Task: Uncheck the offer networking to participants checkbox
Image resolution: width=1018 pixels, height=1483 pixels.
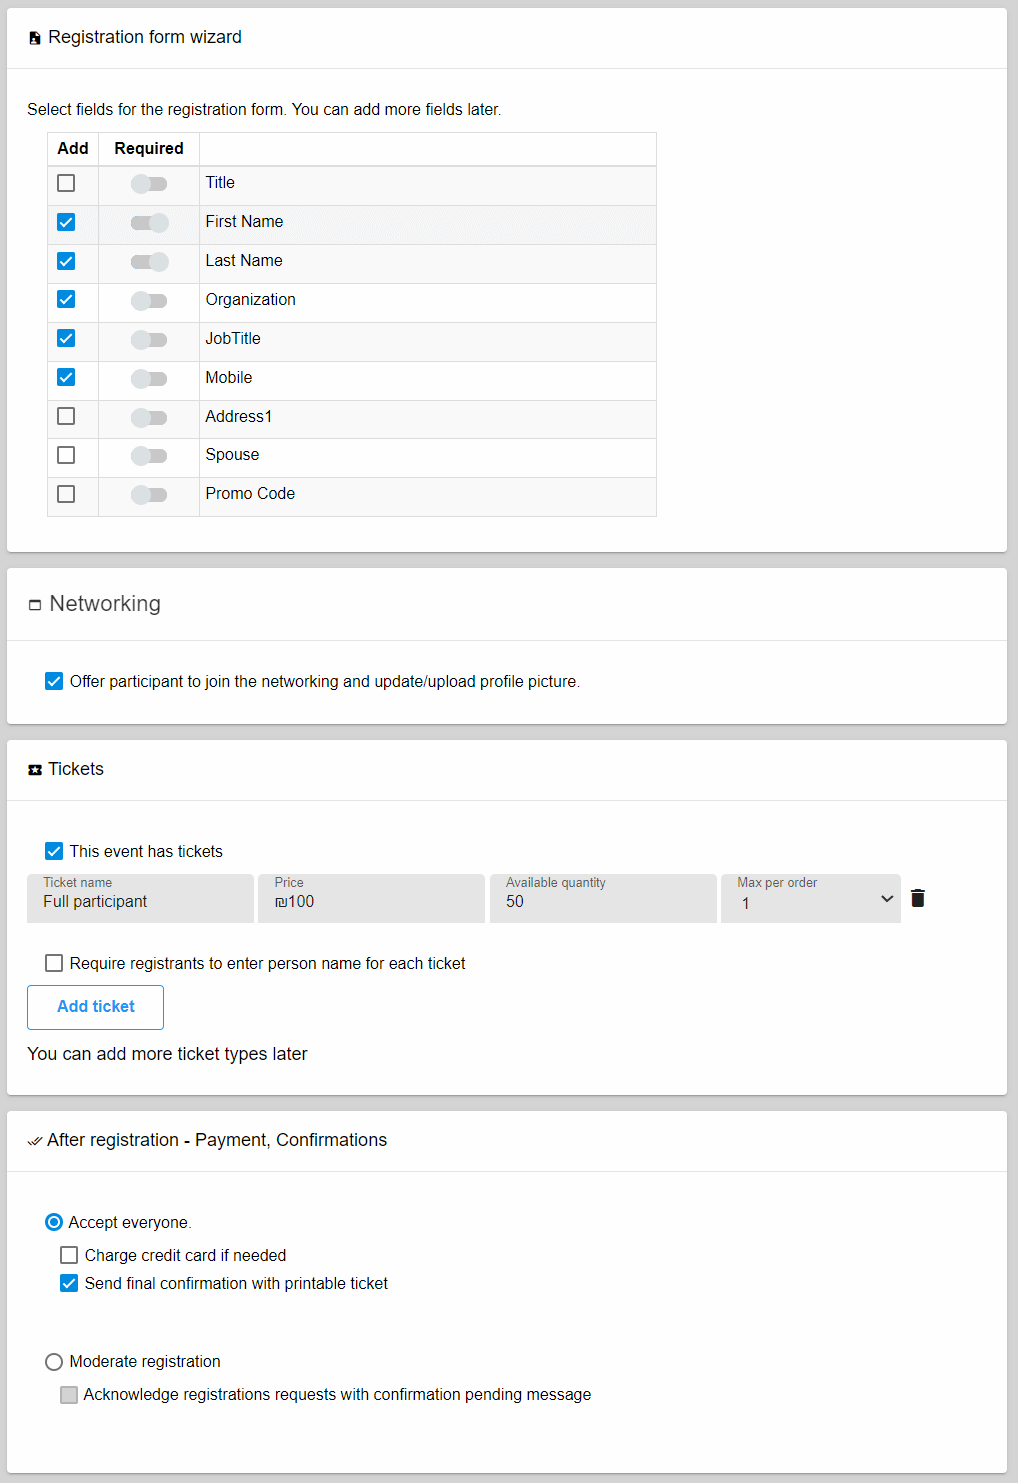Action: coord(54,681)
